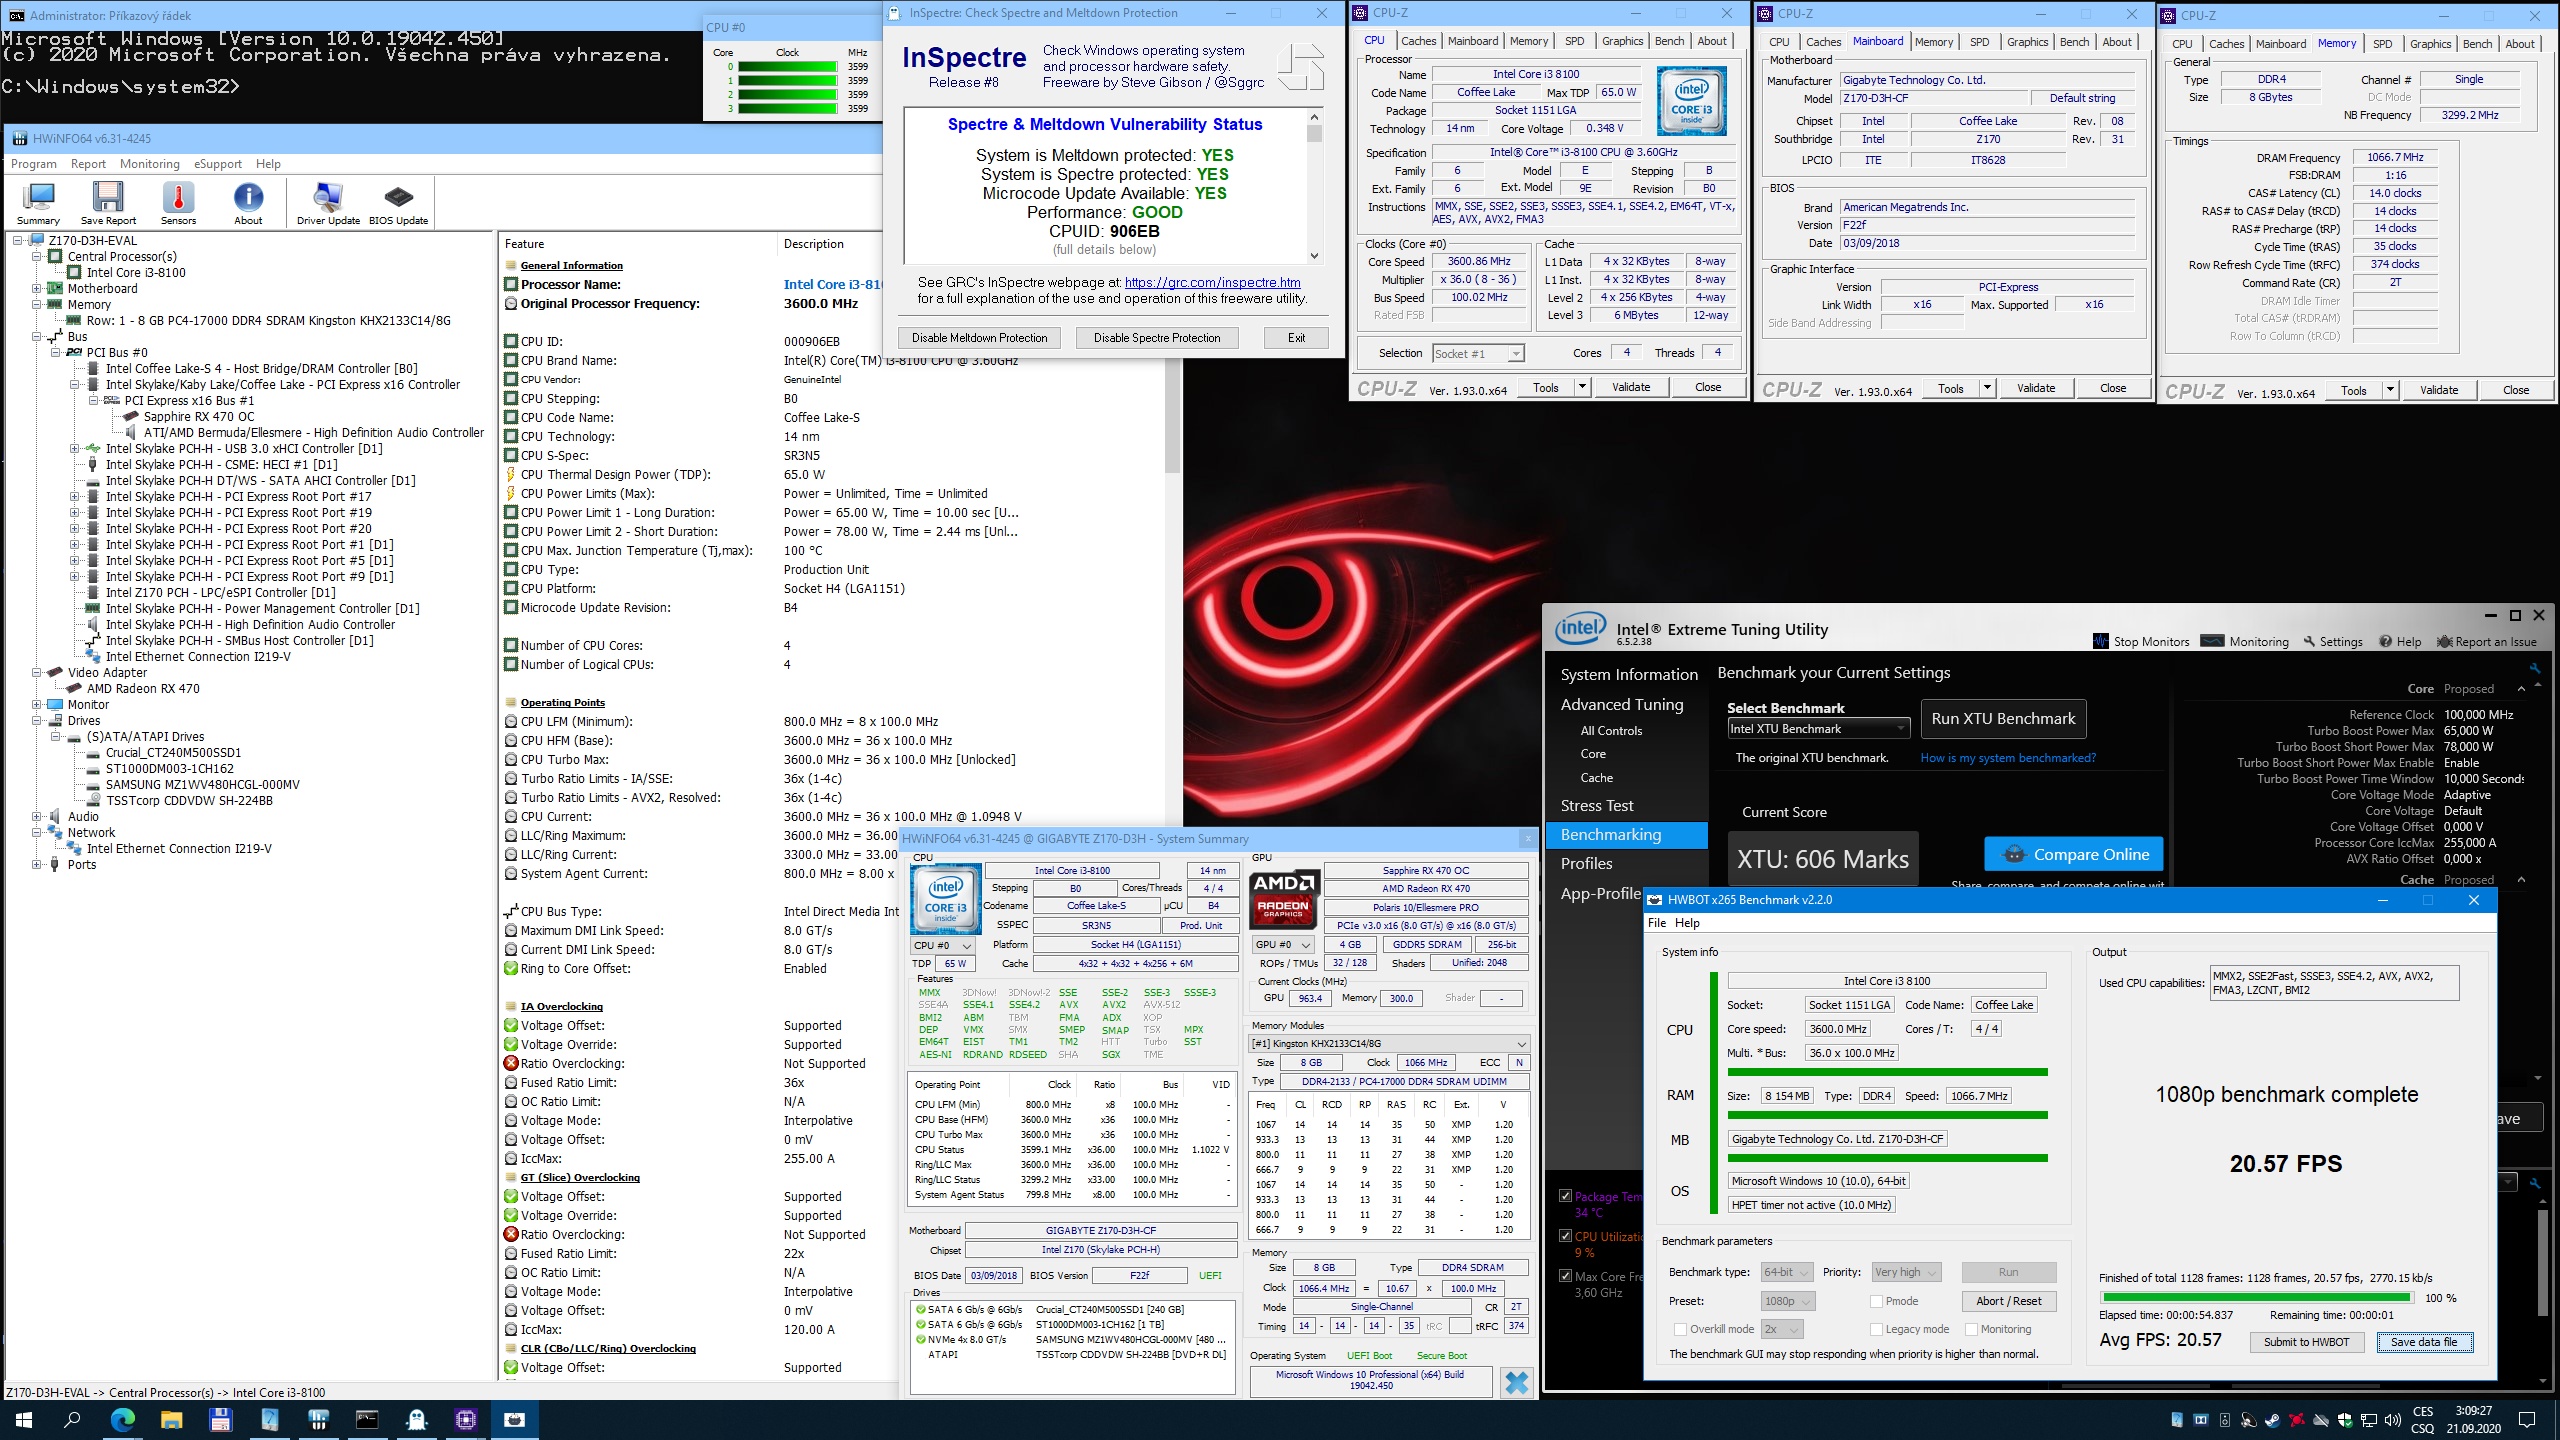This screenshot has height=1440, width=2560.
Task: Toggle Max Core Frequency monitor checkbox
Action: point(1566,1276)
